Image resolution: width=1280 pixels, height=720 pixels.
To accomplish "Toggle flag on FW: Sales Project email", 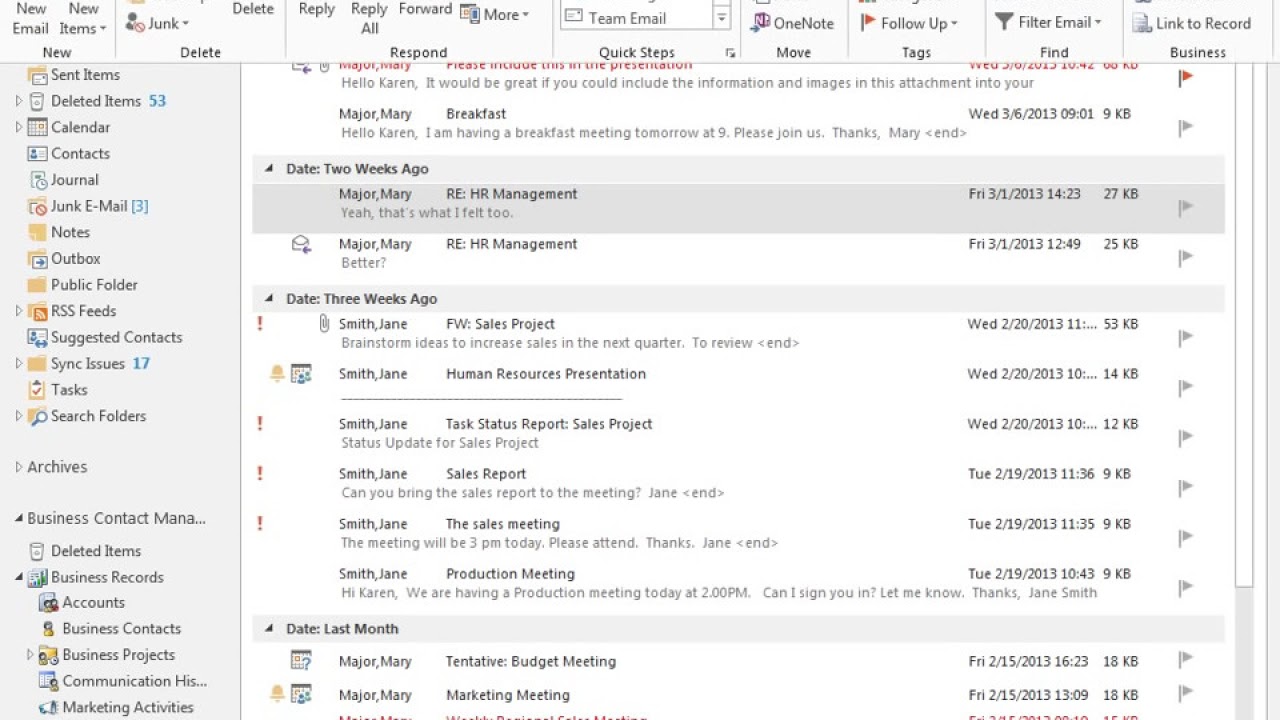I will tap(1186, 337).
